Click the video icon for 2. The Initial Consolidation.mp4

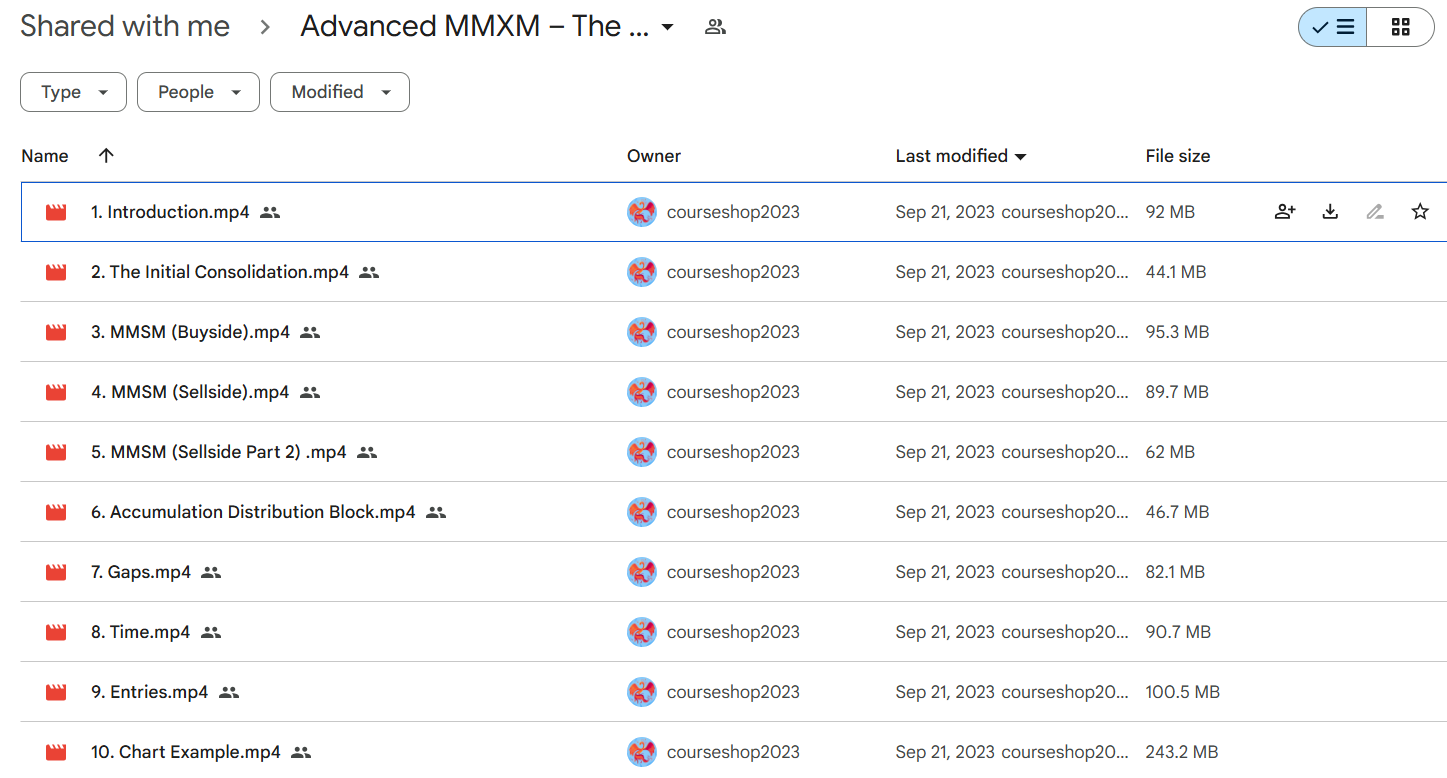coord(56,272)
